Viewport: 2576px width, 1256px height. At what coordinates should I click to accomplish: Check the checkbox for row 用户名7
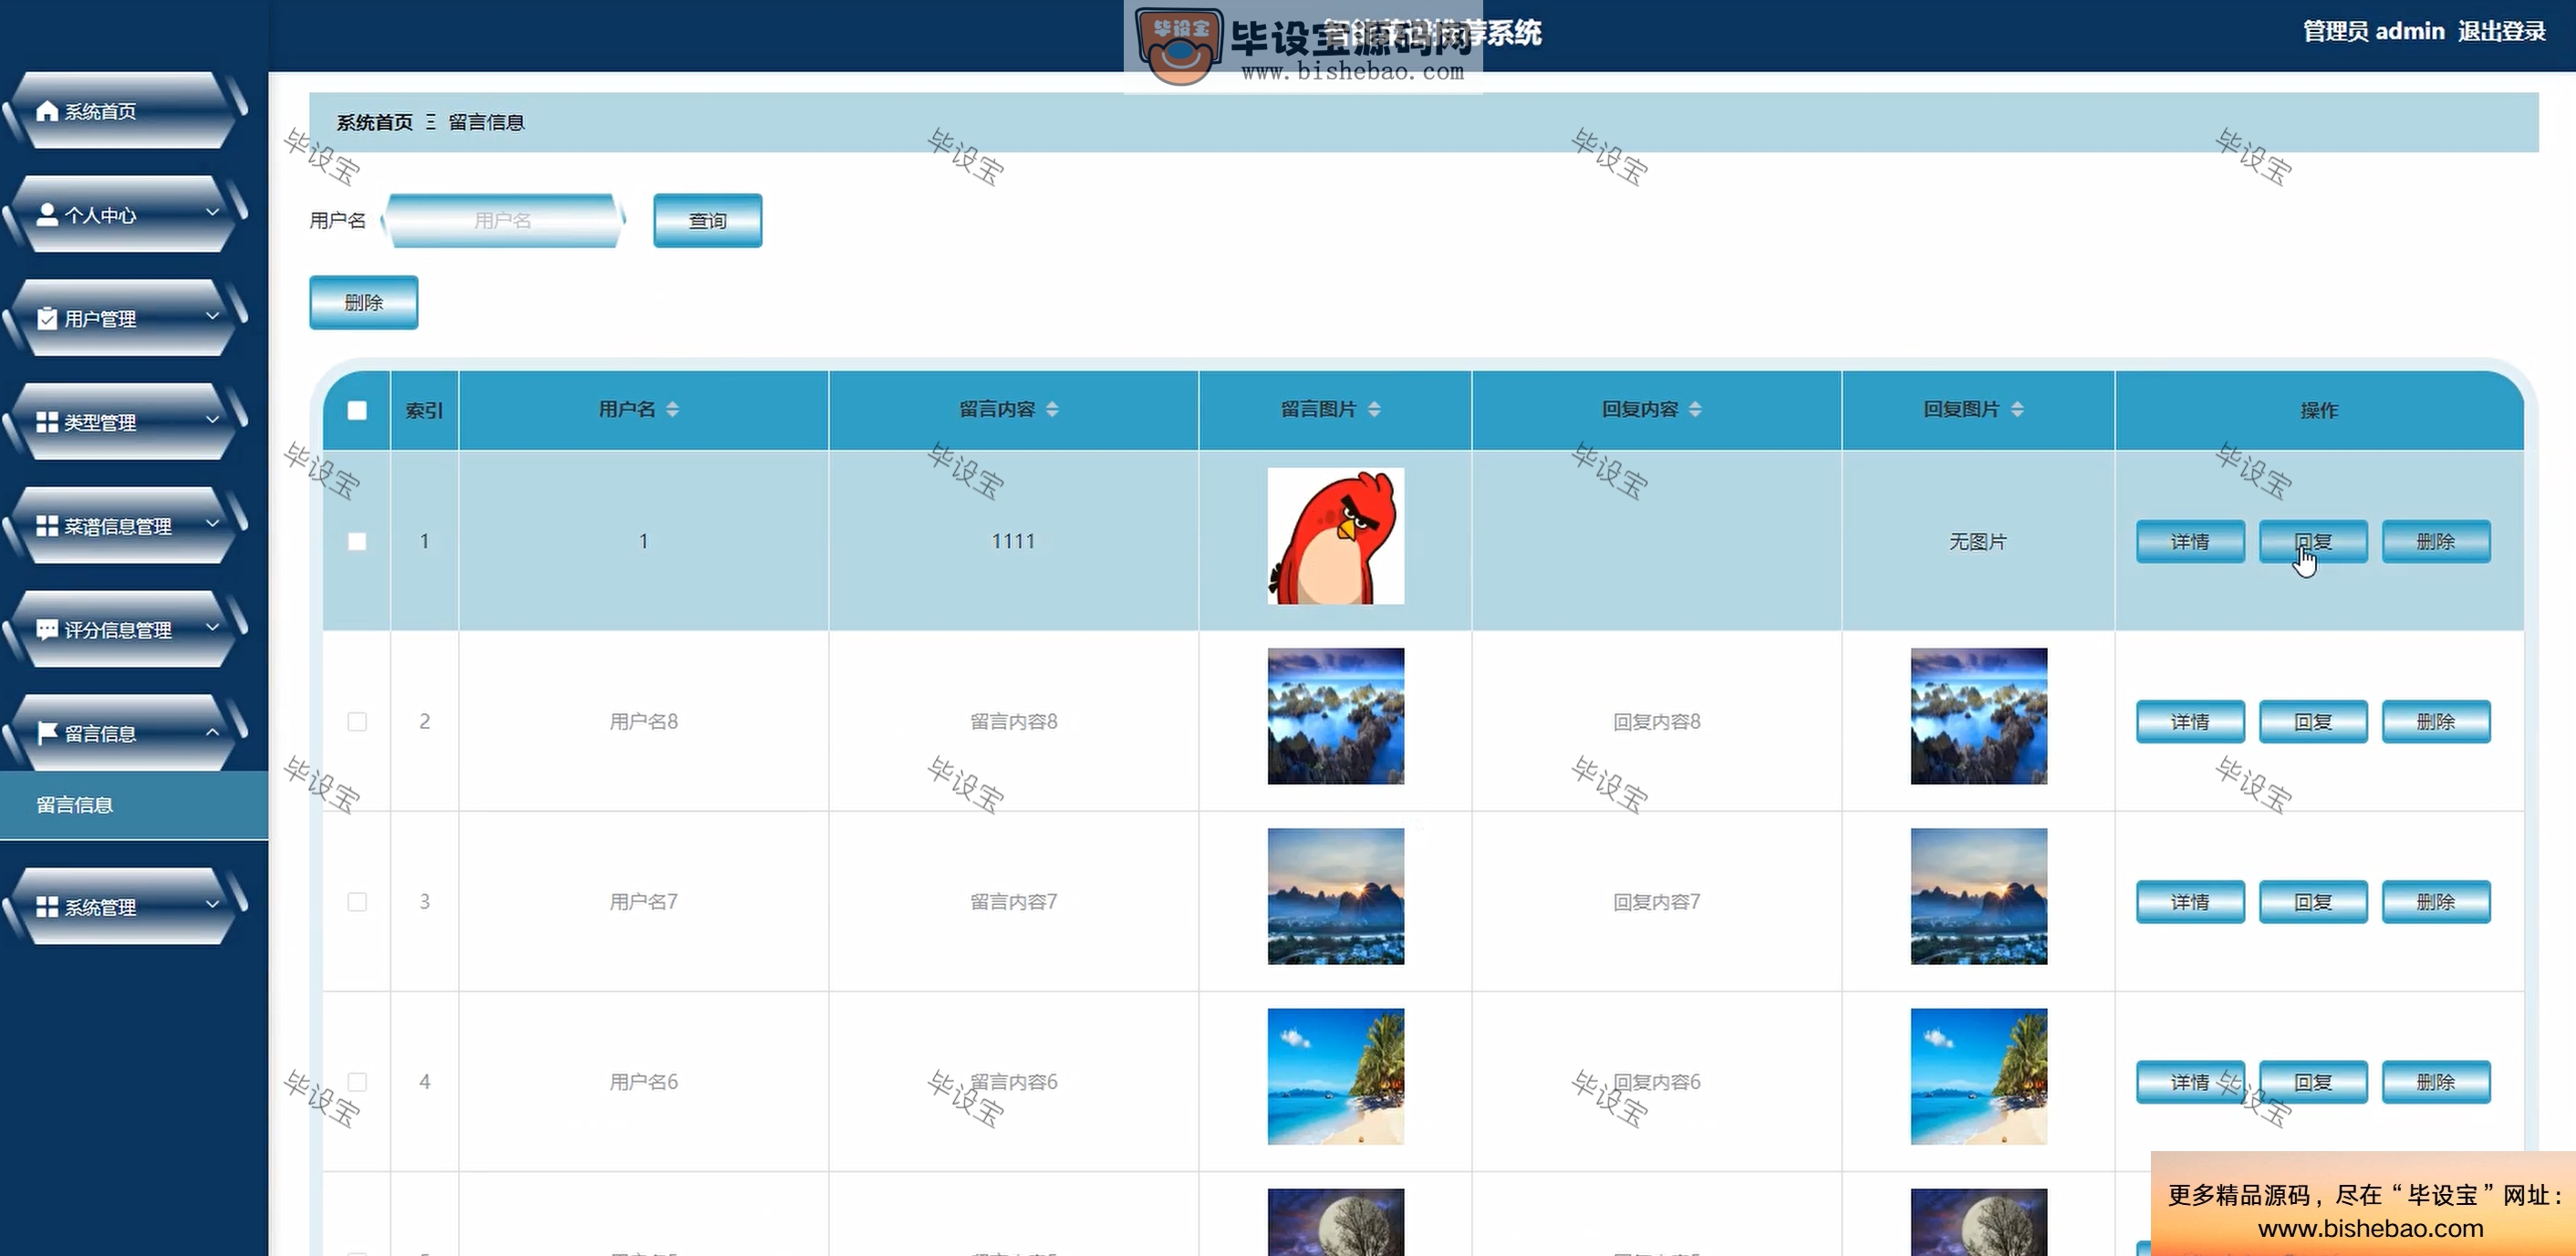(357, 901)
